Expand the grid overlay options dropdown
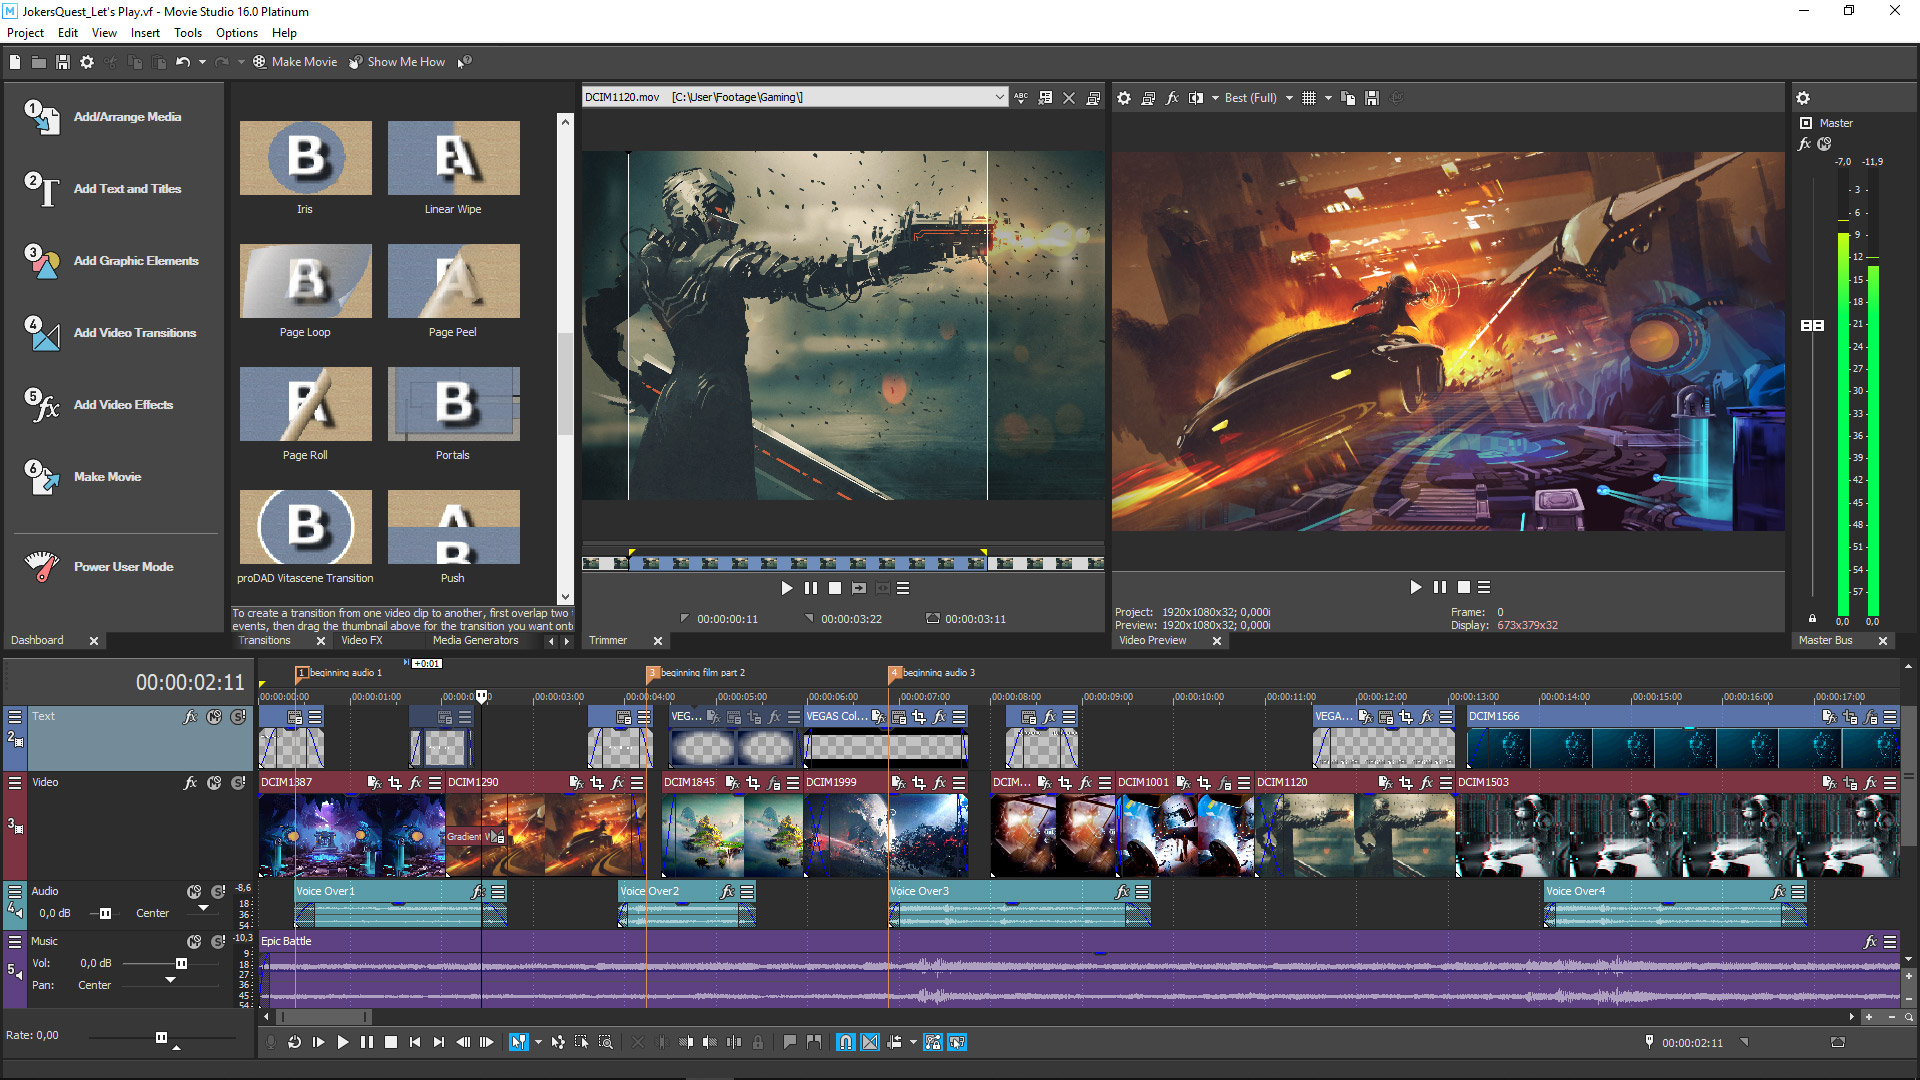Screen dimensions: 1920x1080 [x=1330, y=98]
